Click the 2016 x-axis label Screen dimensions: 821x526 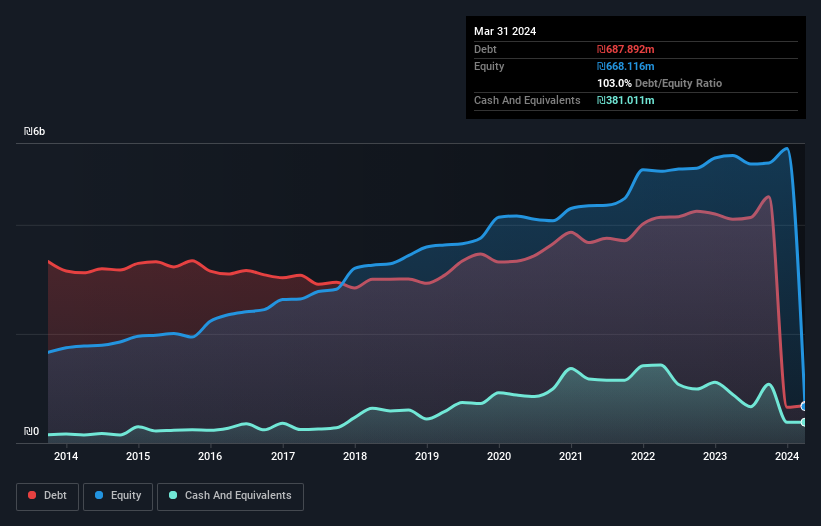pos(210,456)
